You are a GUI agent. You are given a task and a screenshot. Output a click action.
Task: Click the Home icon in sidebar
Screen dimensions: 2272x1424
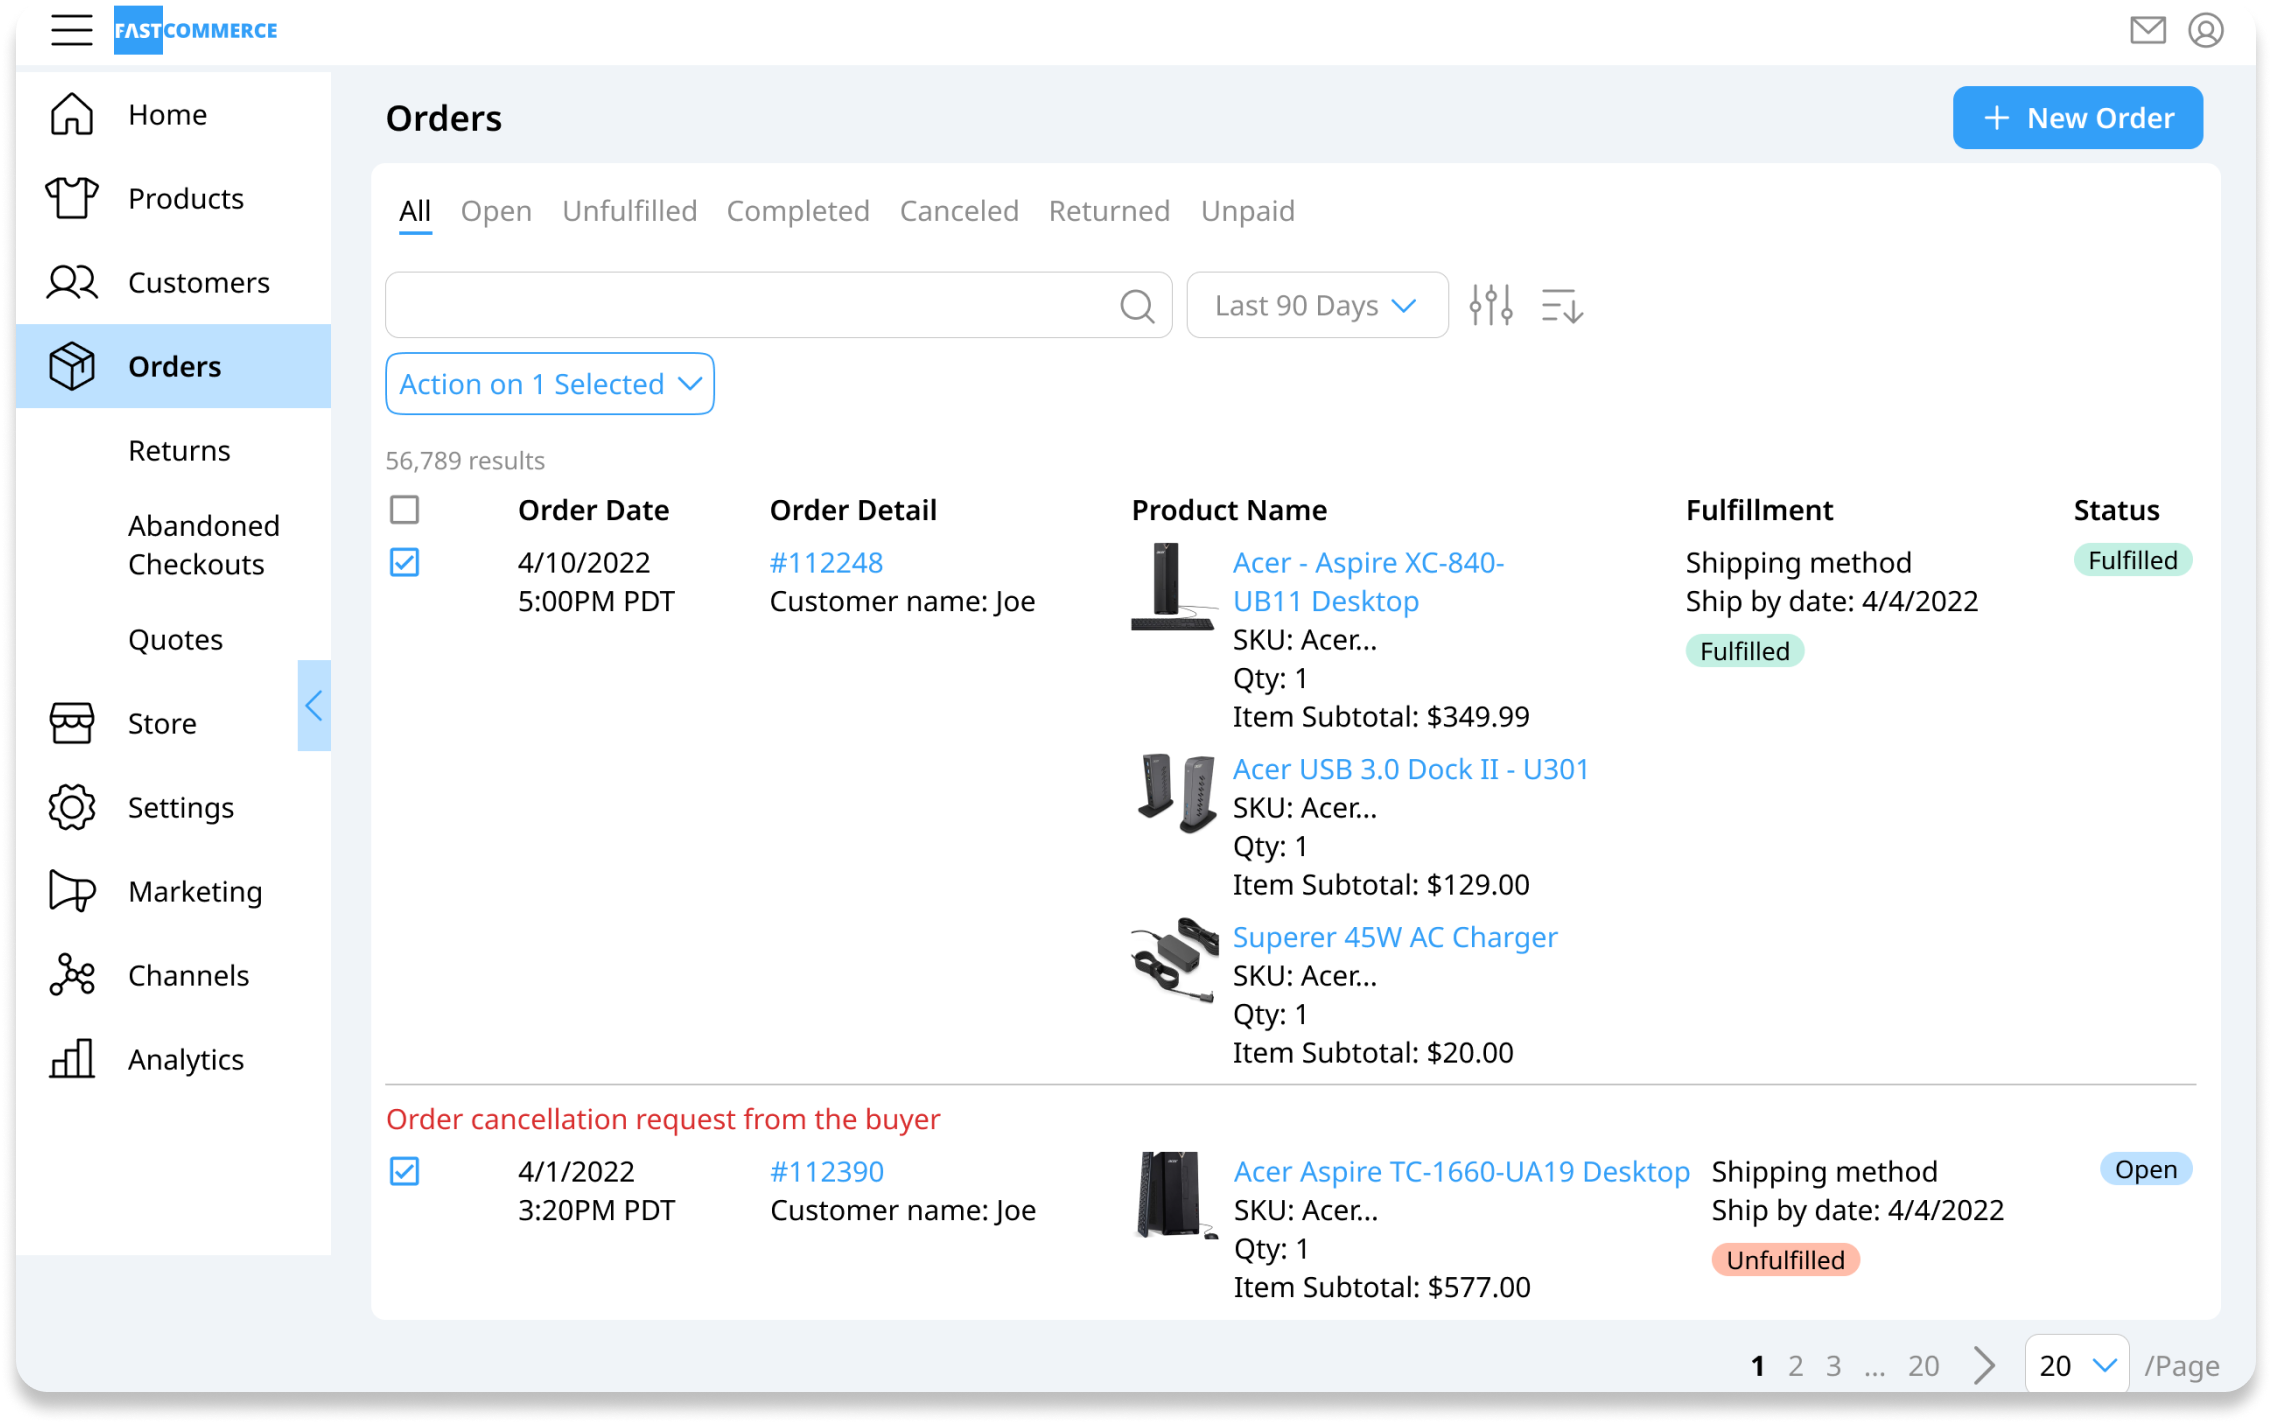pyautogui.click(x=72, y=113)
